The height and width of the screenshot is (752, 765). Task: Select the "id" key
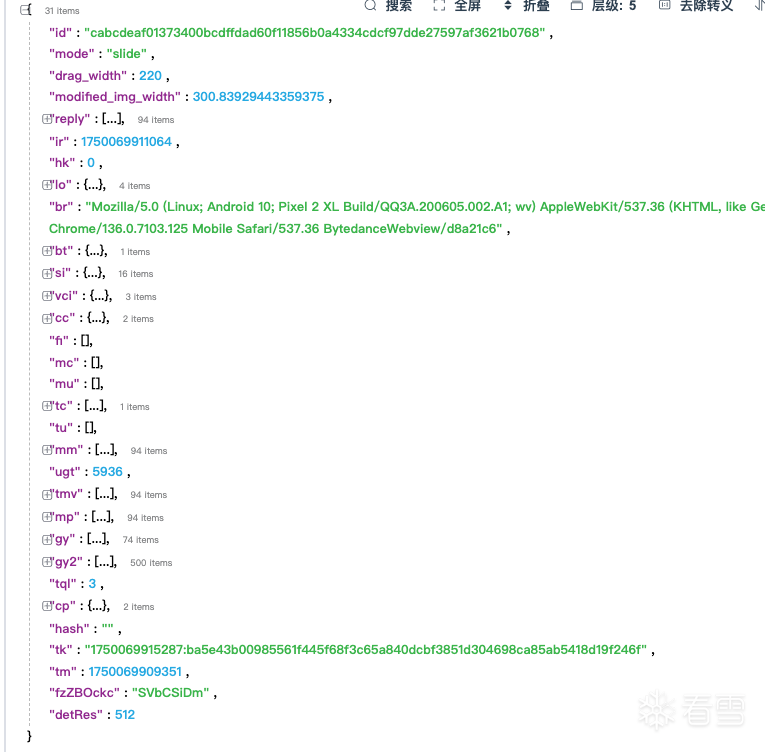(x=60, y=33)
